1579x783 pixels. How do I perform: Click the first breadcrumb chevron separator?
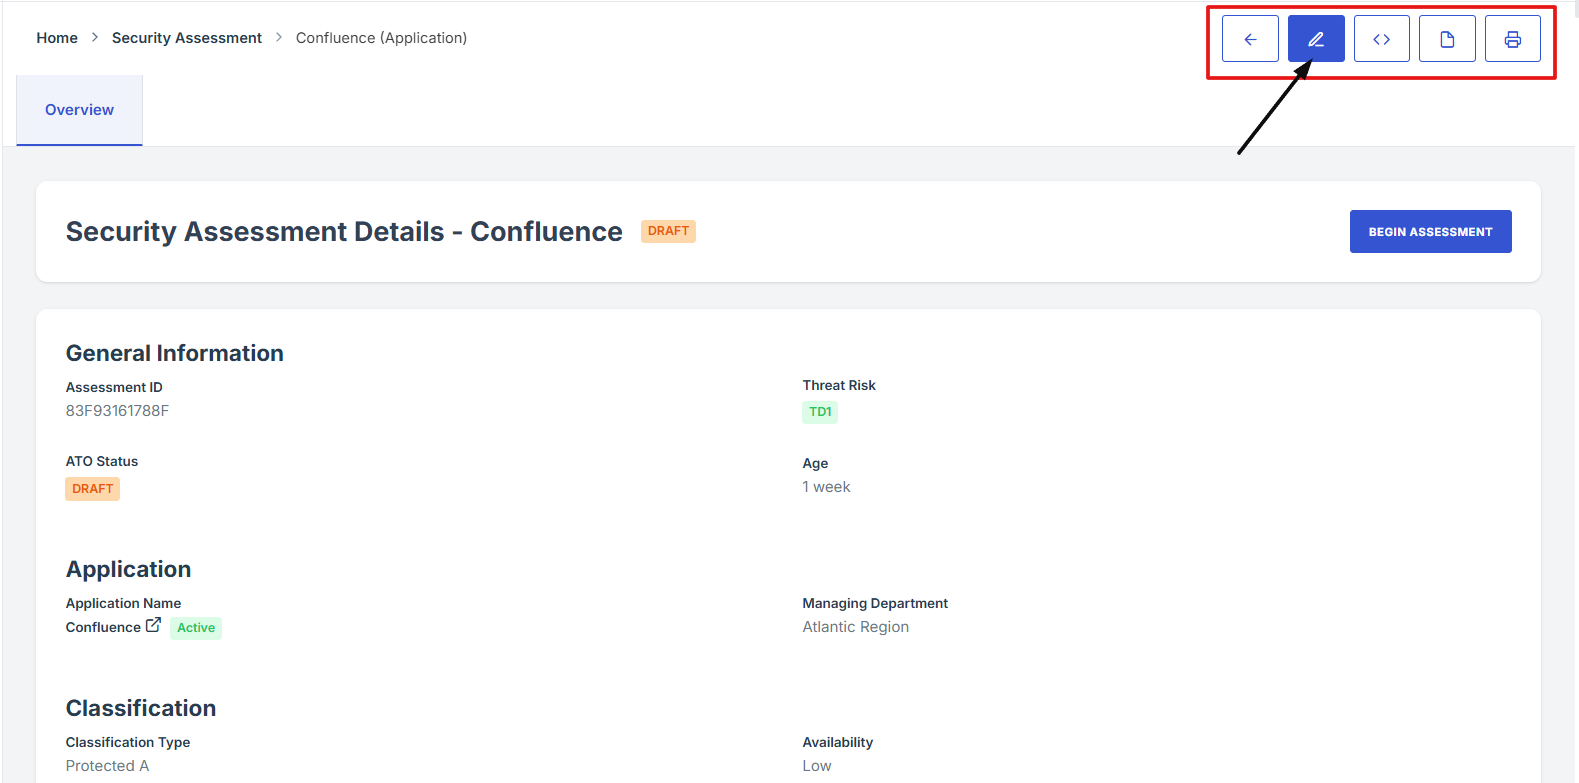click(95, 38)
